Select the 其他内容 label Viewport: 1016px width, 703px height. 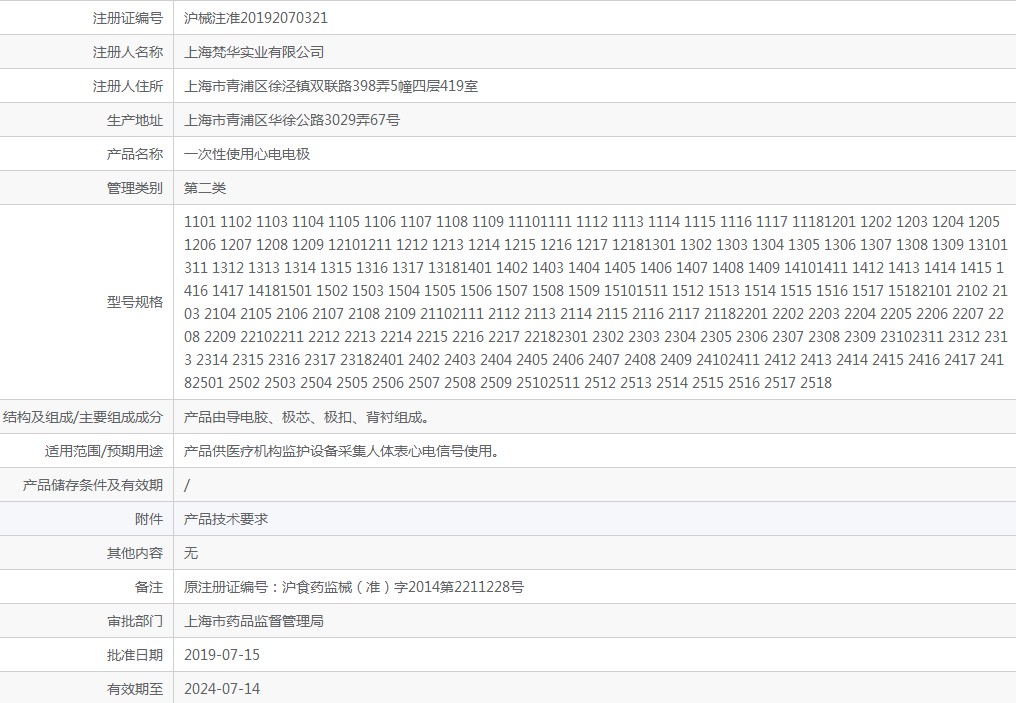pos(135,553)
